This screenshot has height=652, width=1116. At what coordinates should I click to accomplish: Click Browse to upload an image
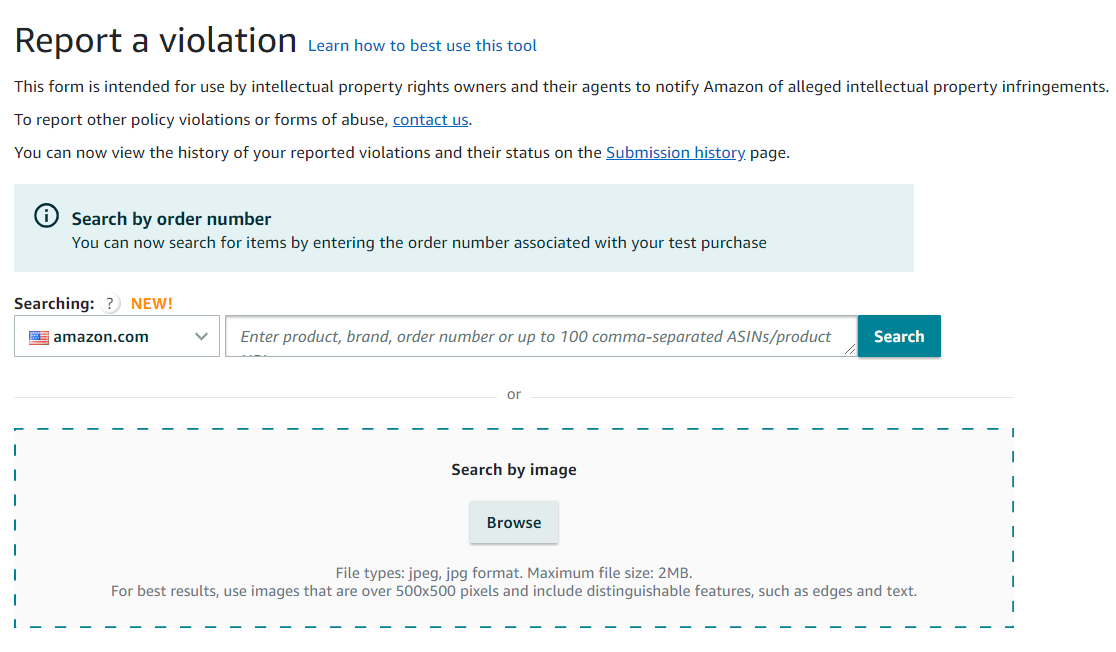(x=514, y=522)
